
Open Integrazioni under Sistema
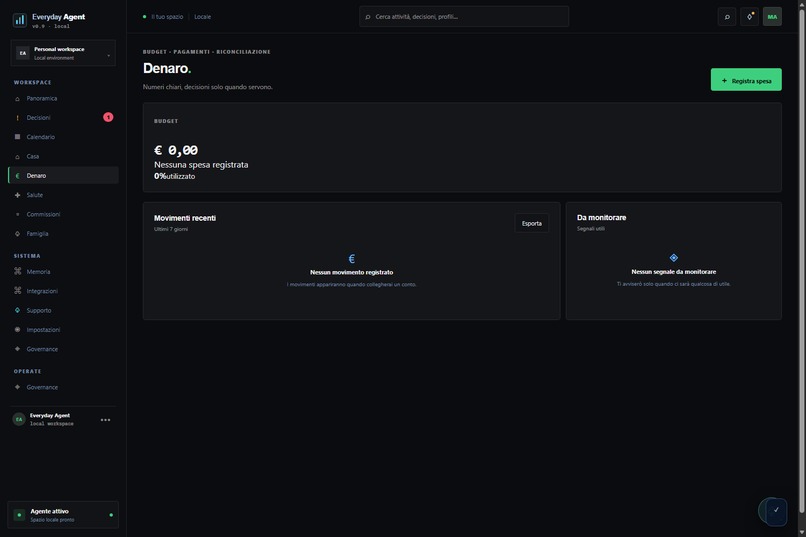(x=63, y=291)
